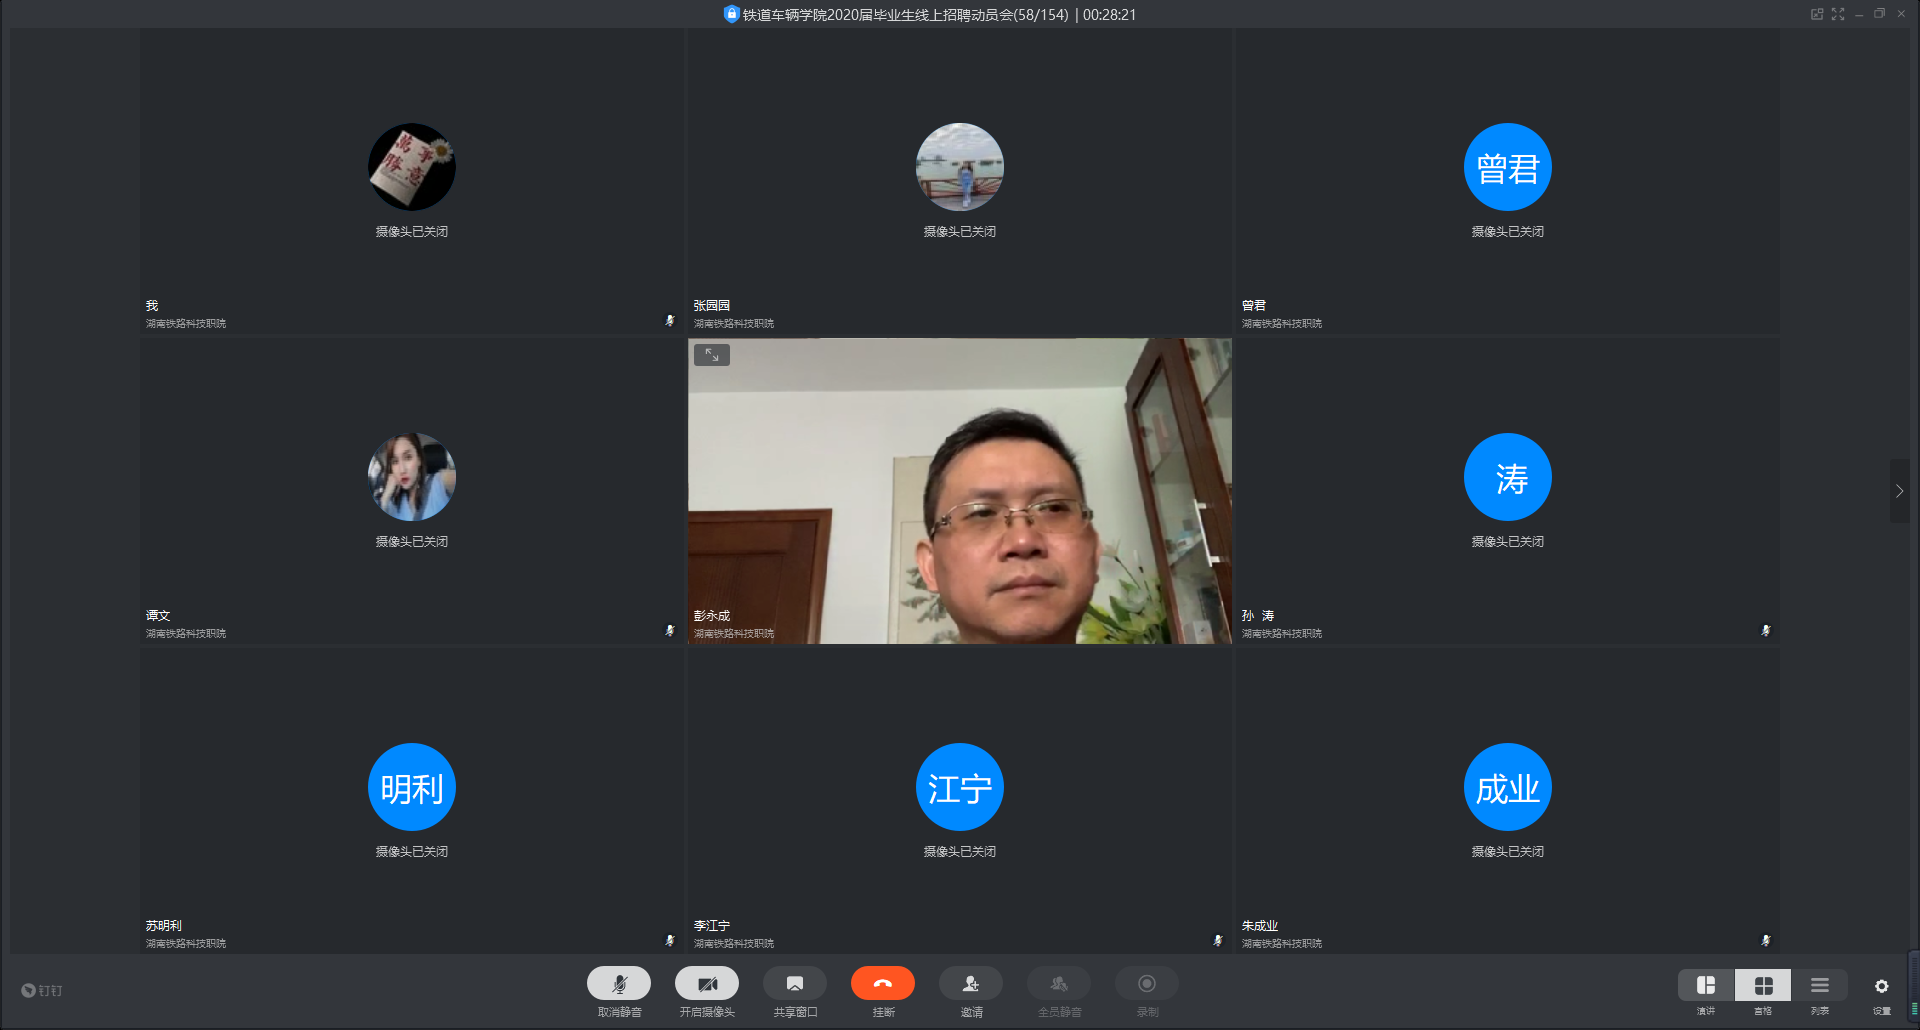
Task: Click muted mic icon in 孙涛 tile
Action: (x=1766, y=631)
